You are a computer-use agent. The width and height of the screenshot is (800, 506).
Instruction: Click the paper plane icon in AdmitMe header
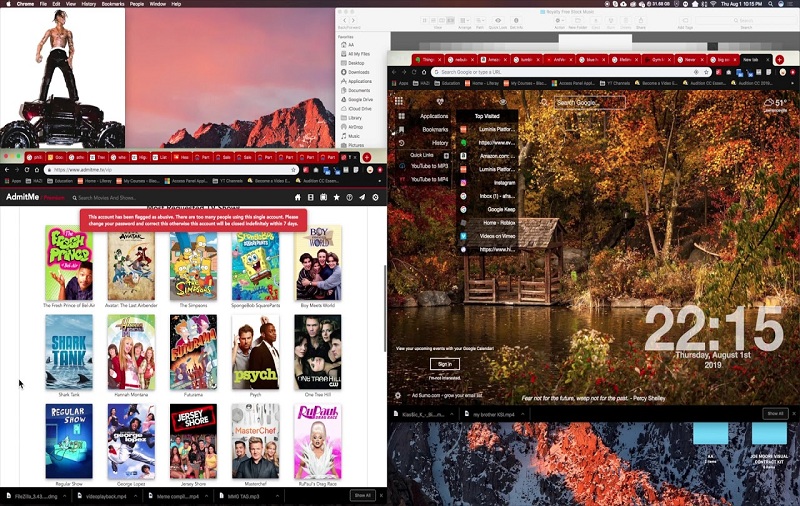click(x=362, y=197)
